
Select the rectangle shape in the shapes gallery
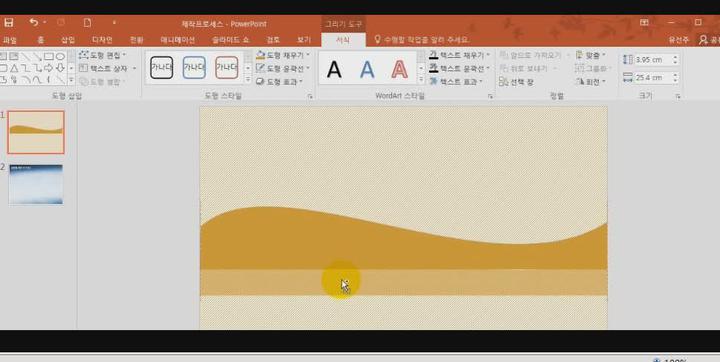[x=49, y=57]
